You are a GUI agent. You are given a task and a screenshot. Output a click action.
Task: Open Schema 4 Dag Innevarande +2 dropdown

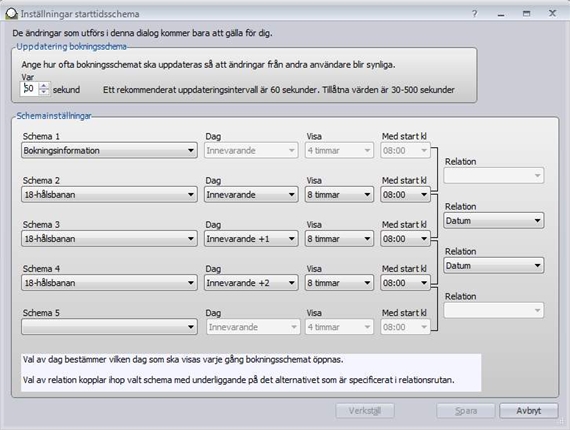pyautogui.click(x=251, y=283)
